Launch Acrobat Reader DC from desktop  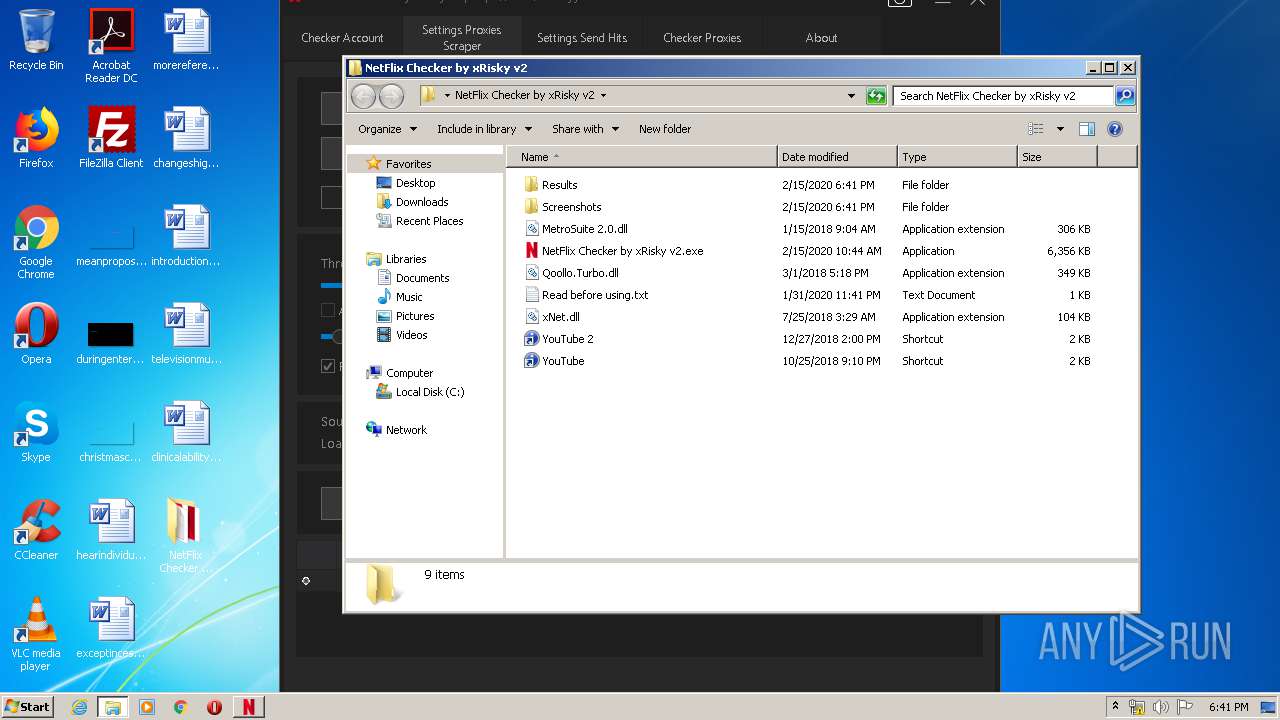tap(111, 45)
